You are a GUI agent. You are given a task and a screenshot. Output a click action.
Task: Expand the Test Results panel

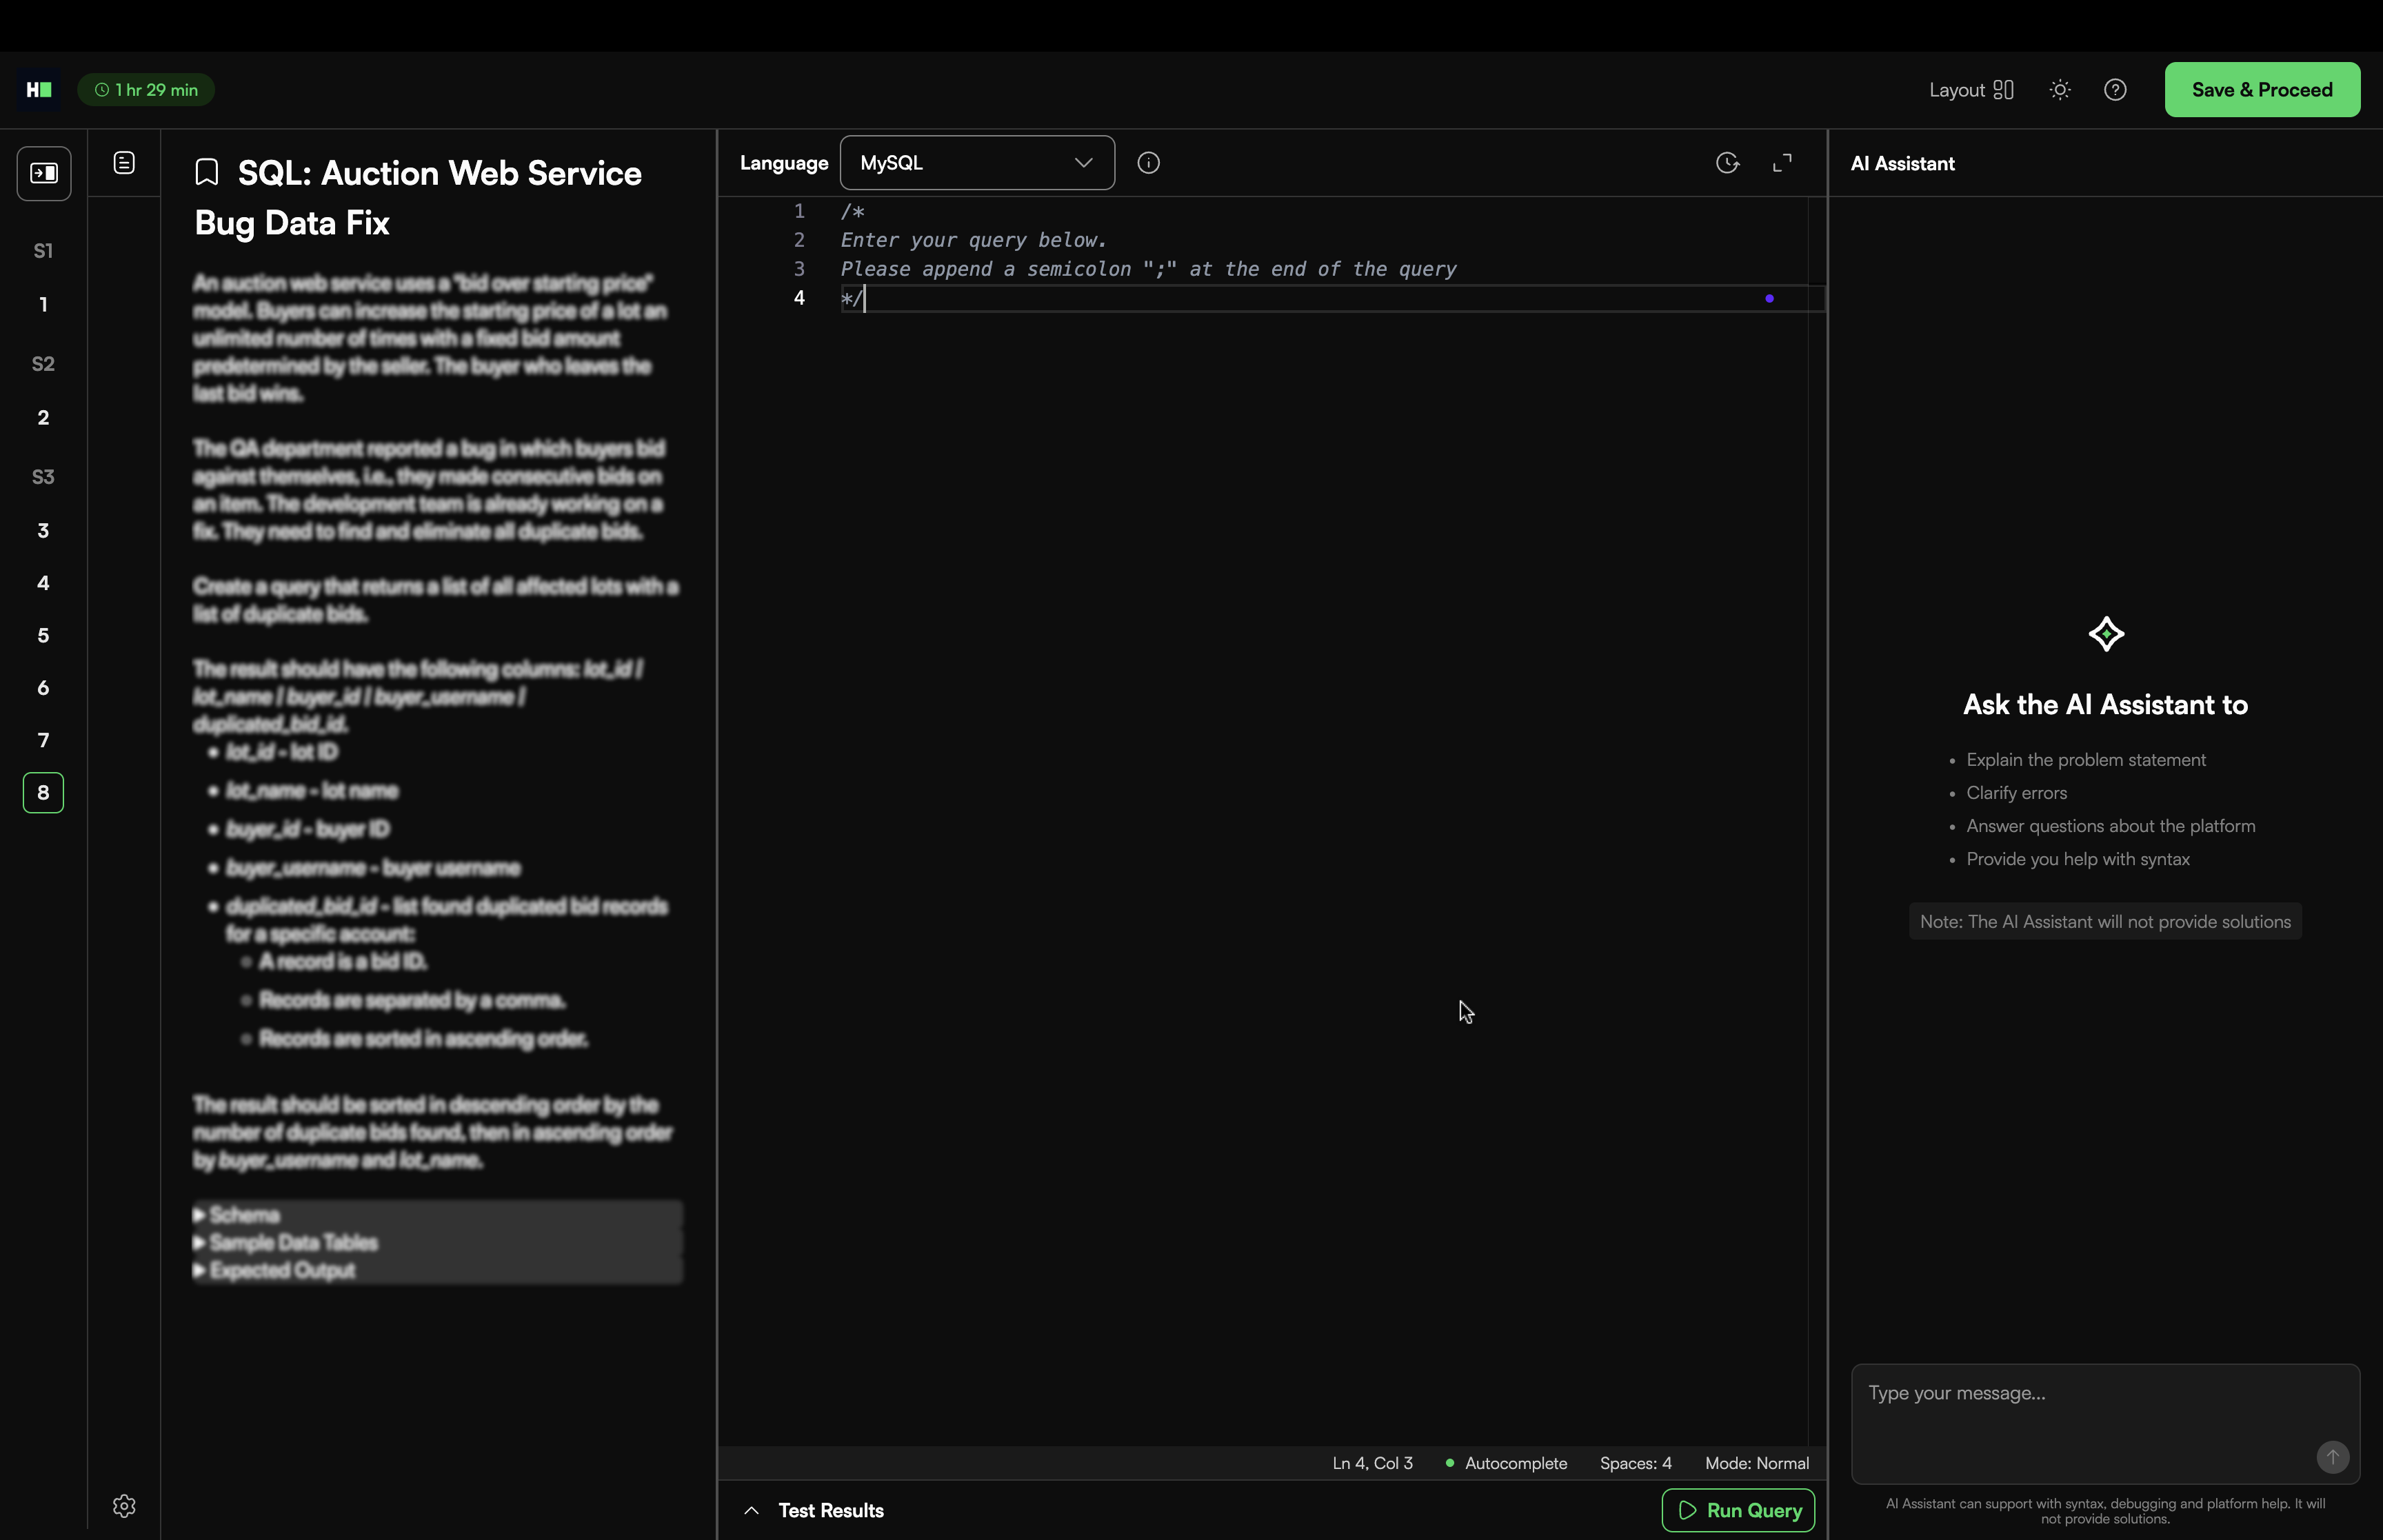coord(752,1510)
